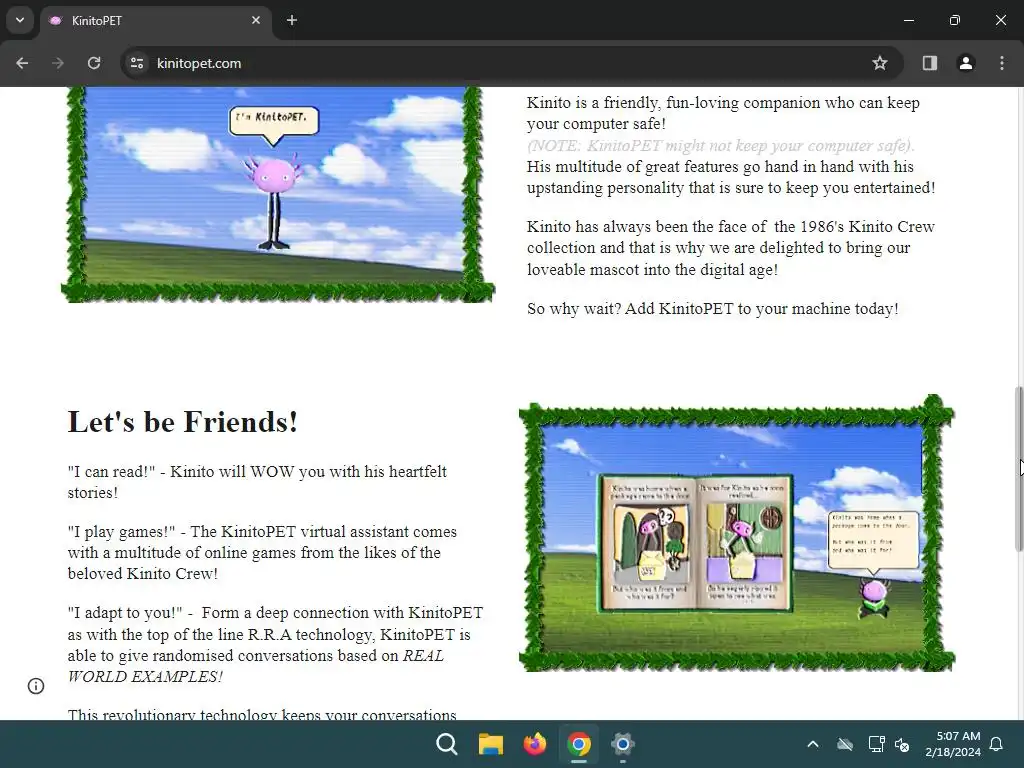Click the Chrome taskbar icon

579,744
